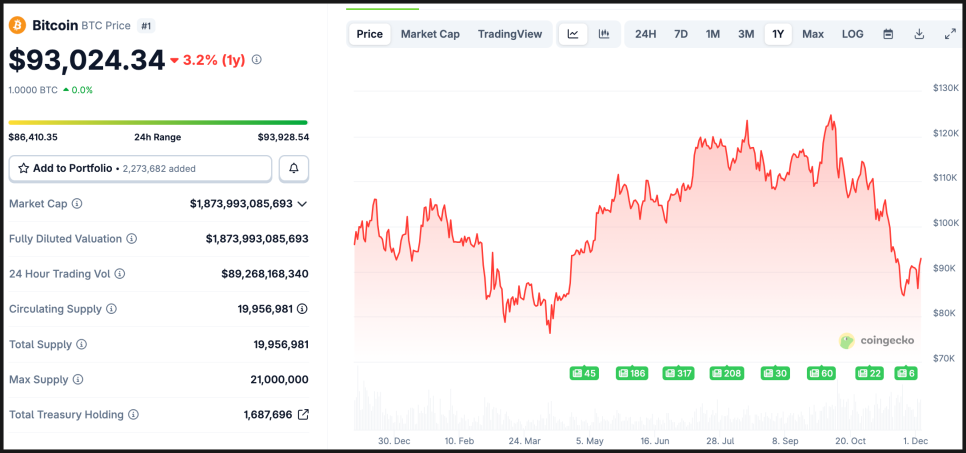
Task: Switch to the line chart view icon
Action: [x=573, y=34]
